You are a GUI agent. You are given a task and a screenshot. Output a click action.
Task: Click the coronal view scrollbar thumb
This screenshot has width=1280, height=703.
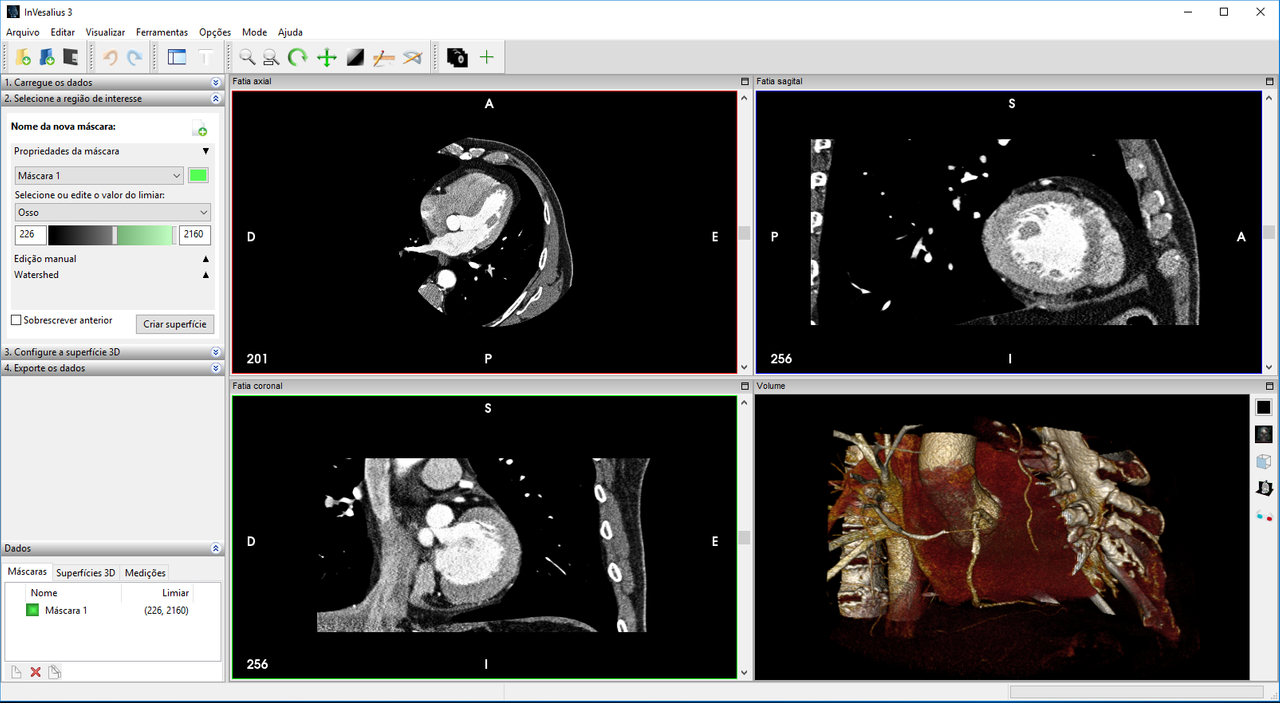744,538
